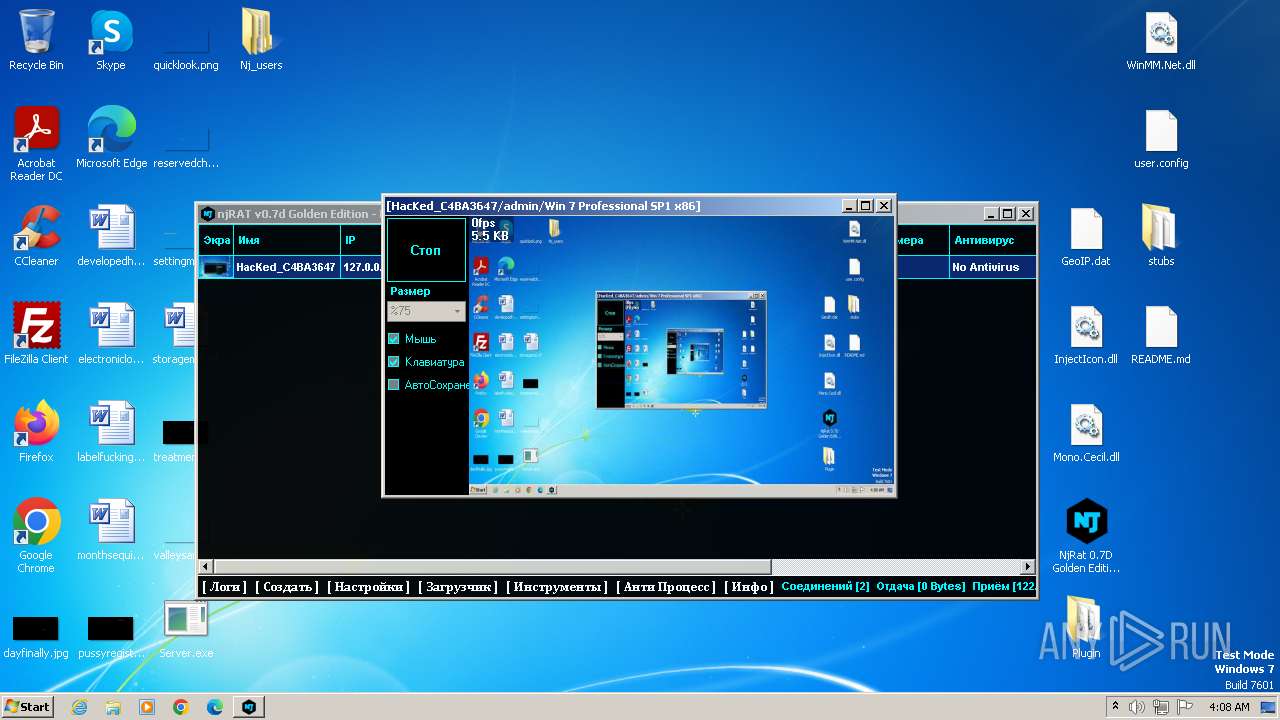Image resolution: width=1280 pixels, height=720 pixels.
Task: Click the Имя column header
Action: [287, 240]
